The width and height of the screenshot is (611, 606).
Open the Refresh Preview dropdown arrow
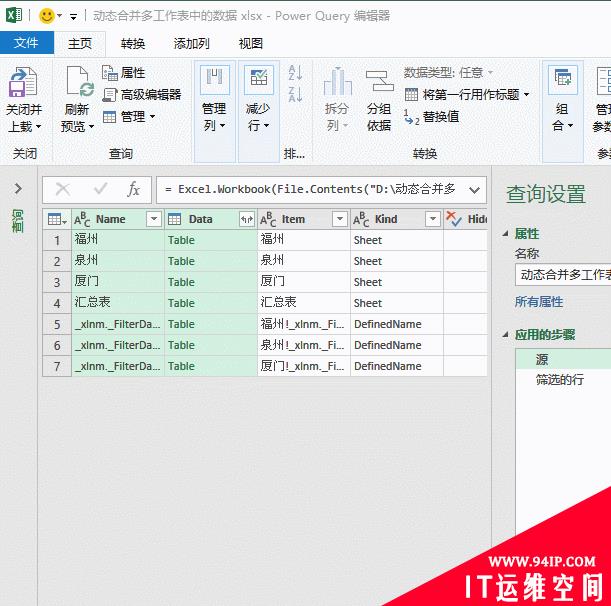[91, 127]
